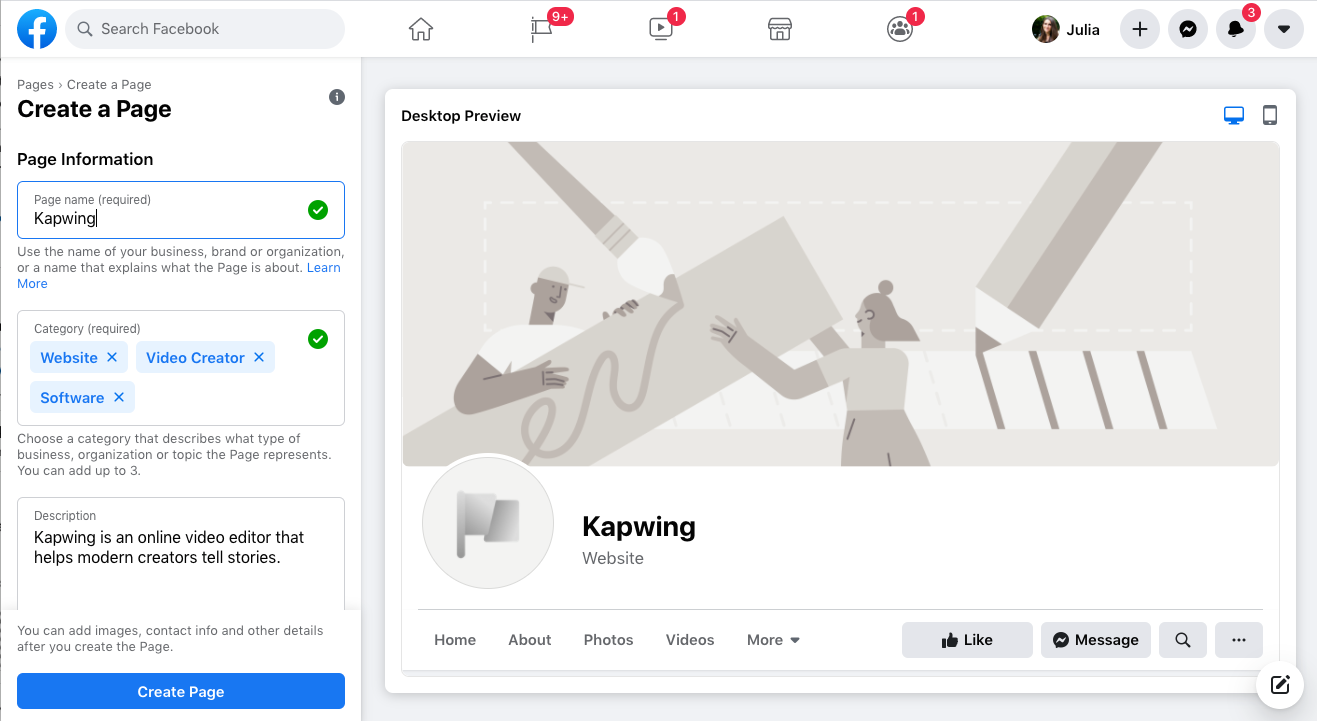The height and width of the screenshot is (721, 1317).
Task: Open the Pages flag icon
Action: (542, 30)
